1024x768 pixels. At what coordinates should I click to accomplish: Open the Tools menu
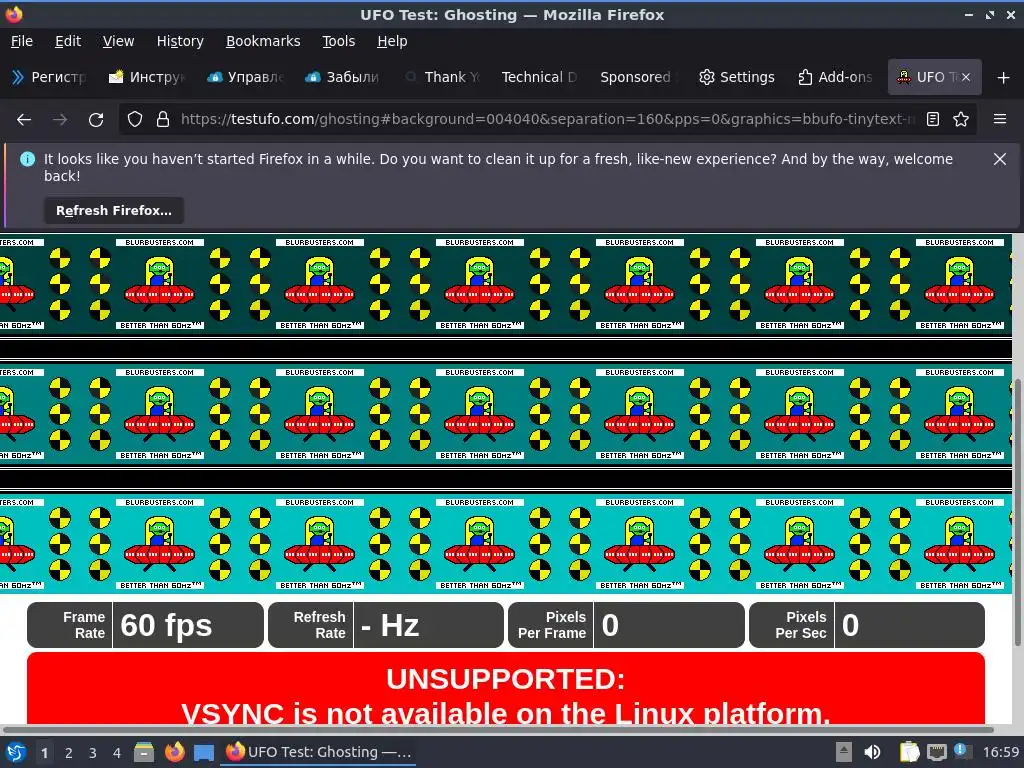tap(339, 41)
